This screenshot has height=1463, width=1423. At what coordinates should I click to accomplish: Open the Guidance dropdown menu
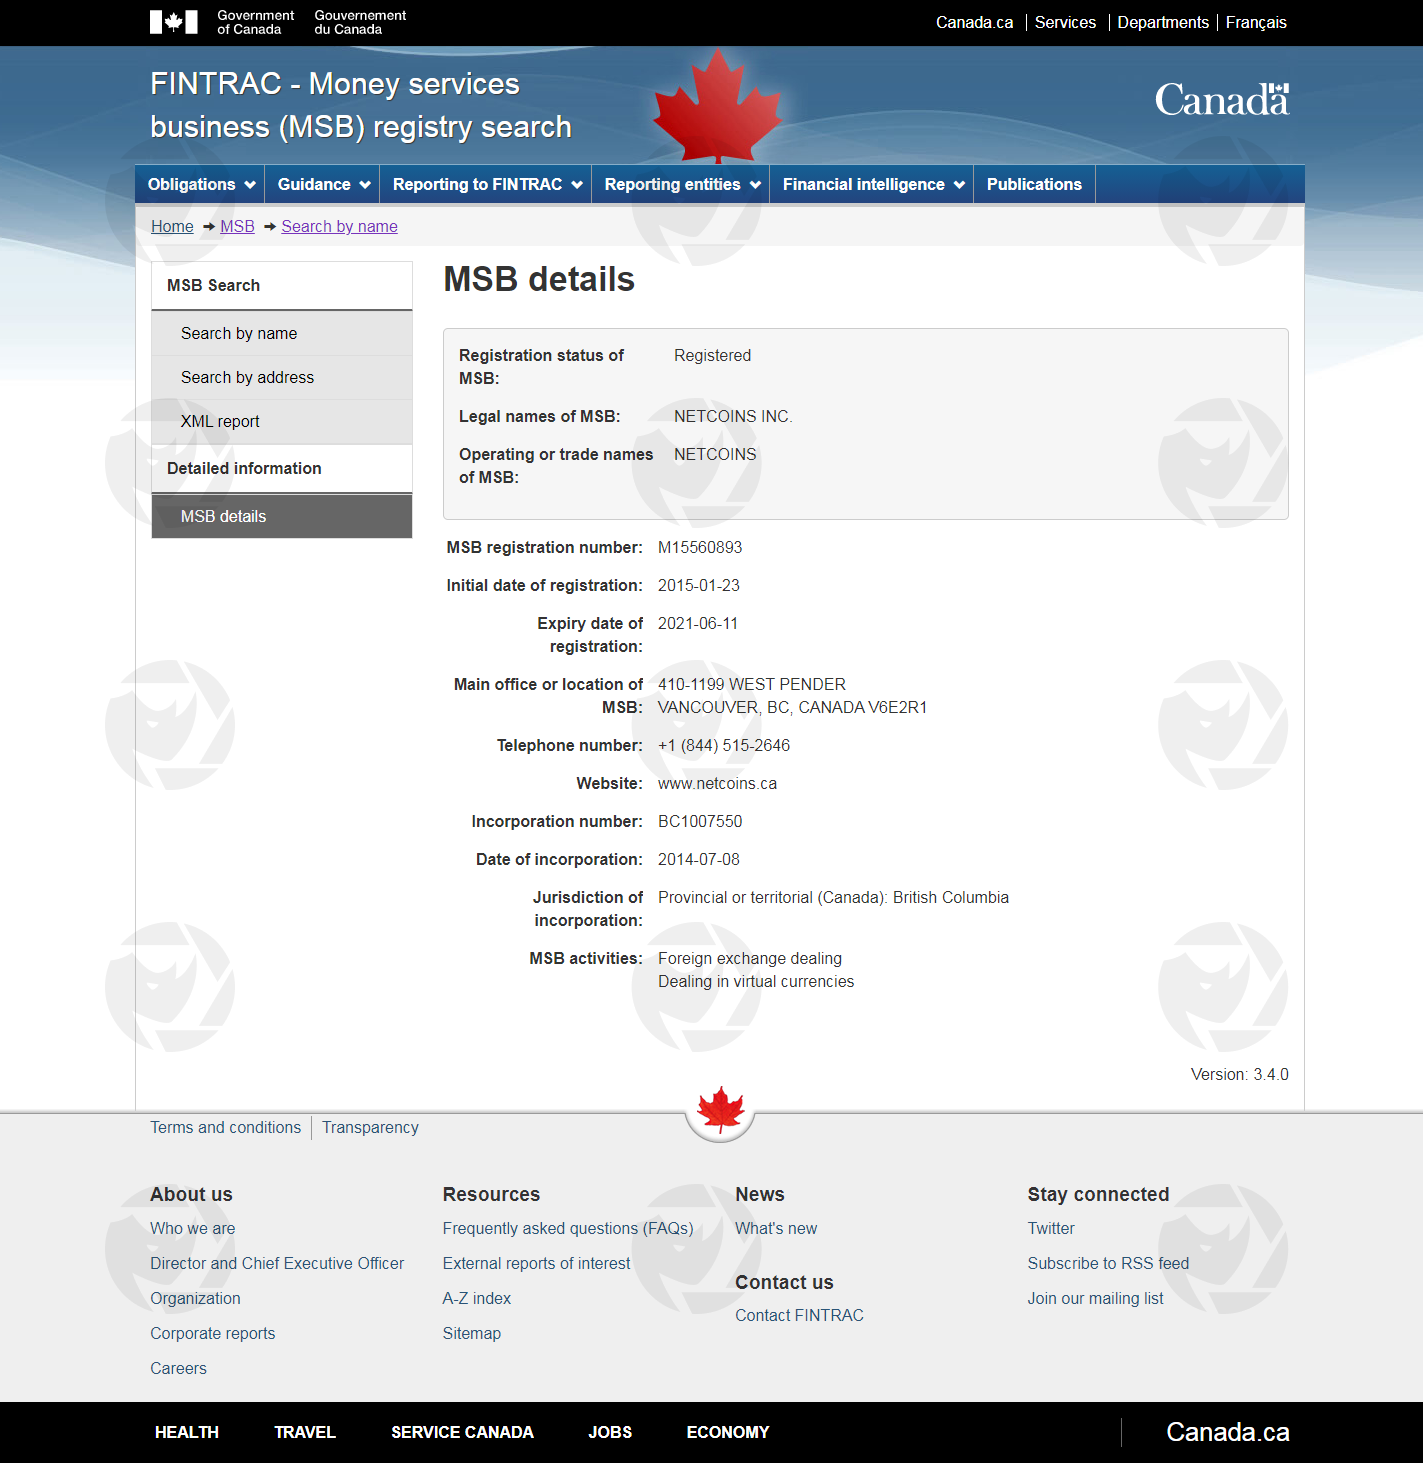[323, 184]
